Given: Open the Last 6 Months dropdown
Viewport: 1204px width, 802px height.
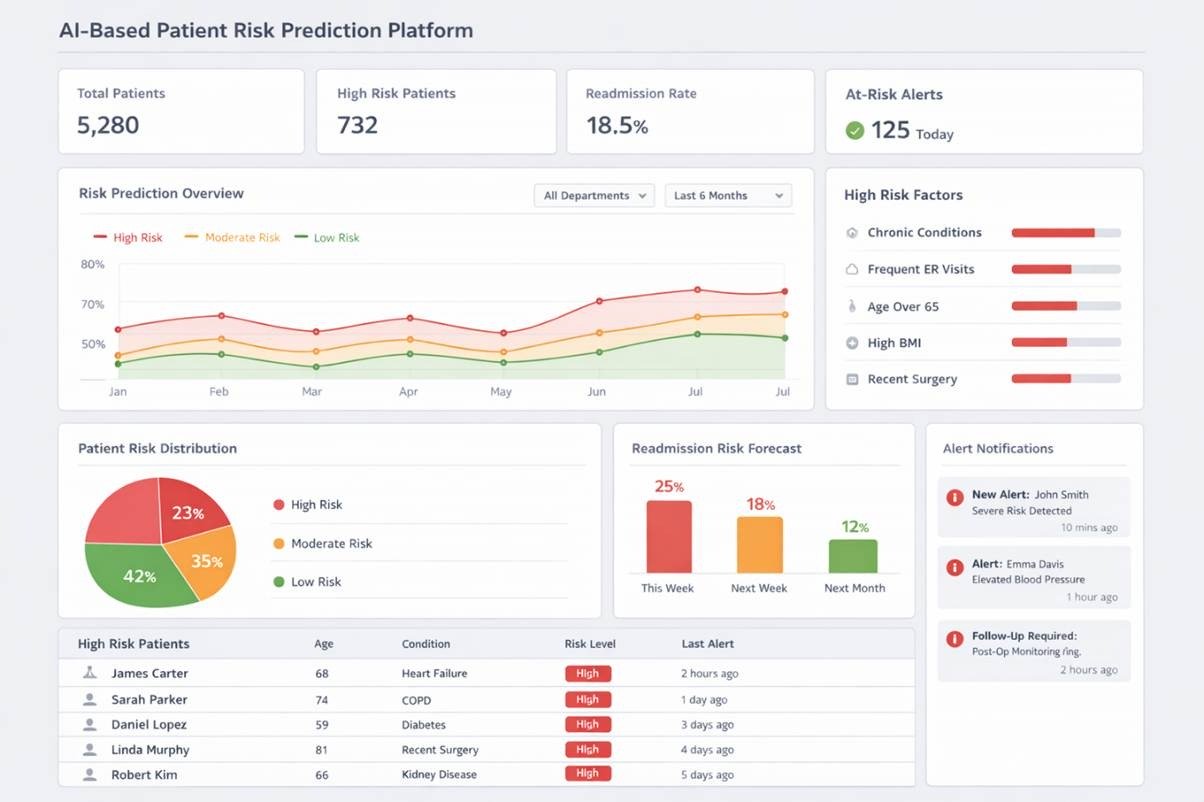Looking at the screenshot, I should tap(728, 196).
